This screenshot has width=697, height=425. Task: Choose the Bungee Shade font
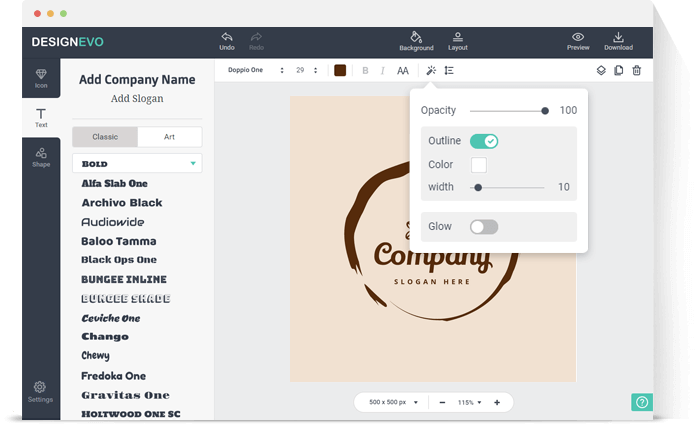tap(126, 299)
